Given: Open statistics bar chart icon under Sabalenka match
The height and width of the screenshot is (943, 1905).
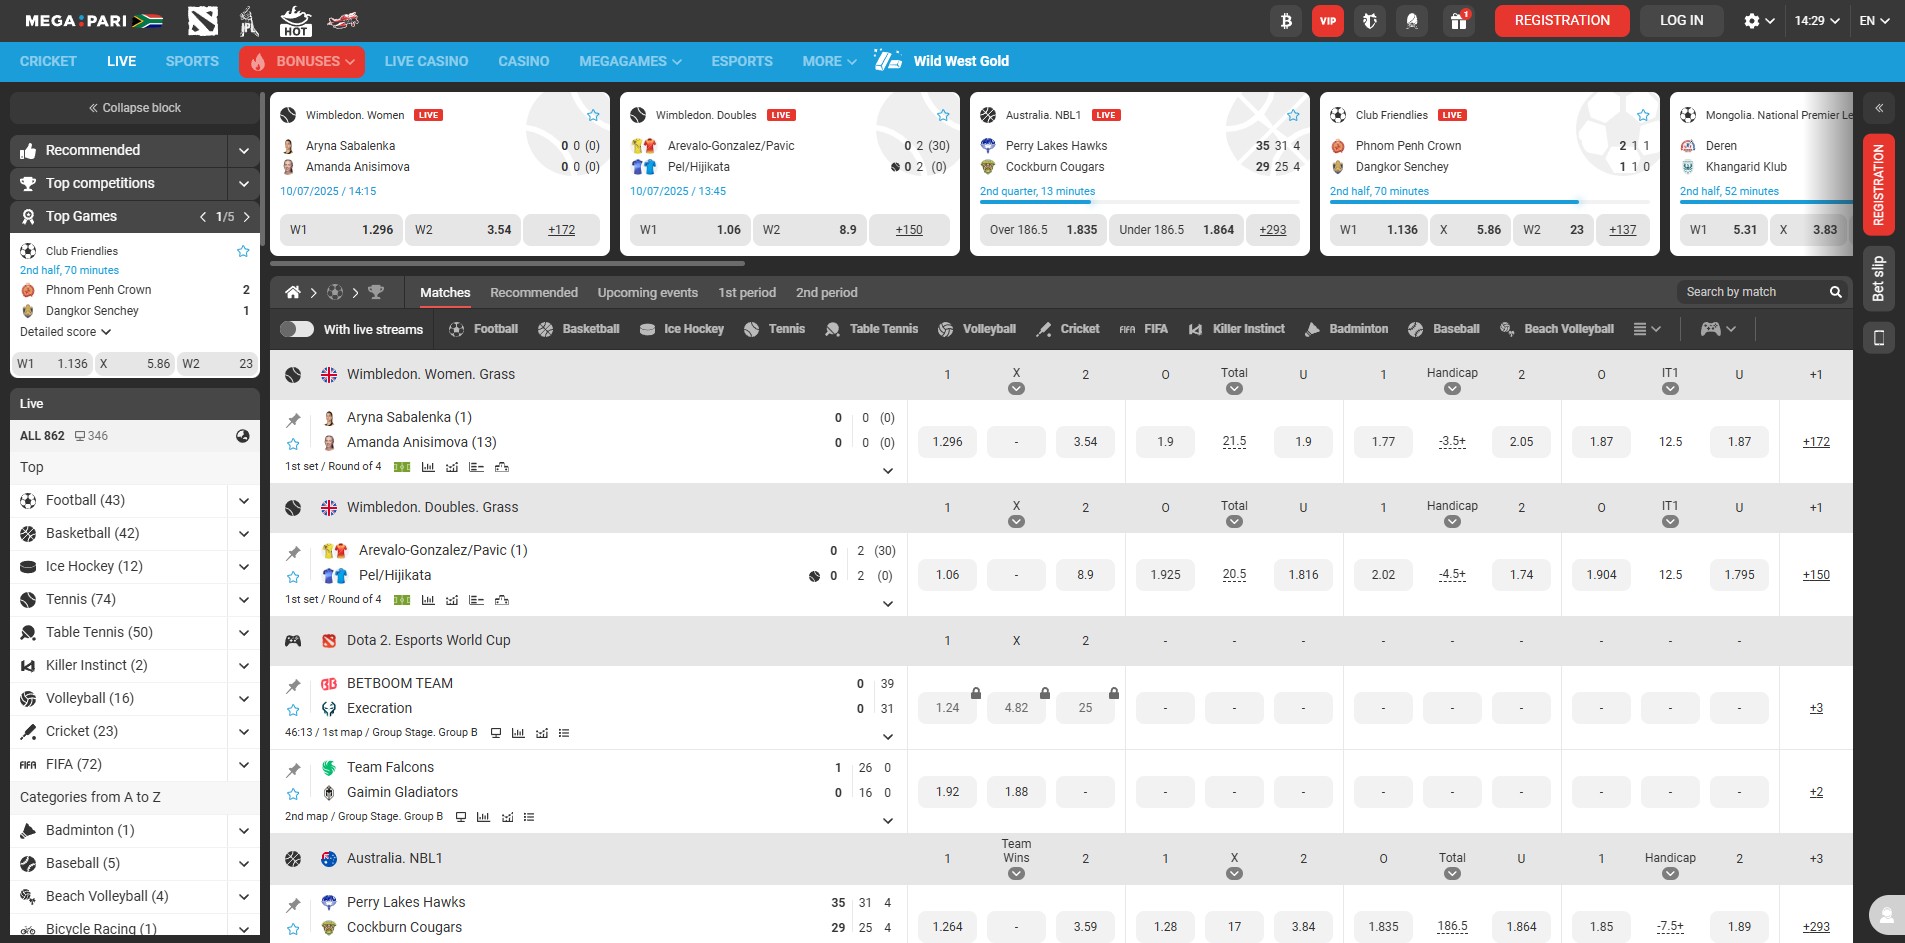Looking at the screenshot, I should (429, 466).
